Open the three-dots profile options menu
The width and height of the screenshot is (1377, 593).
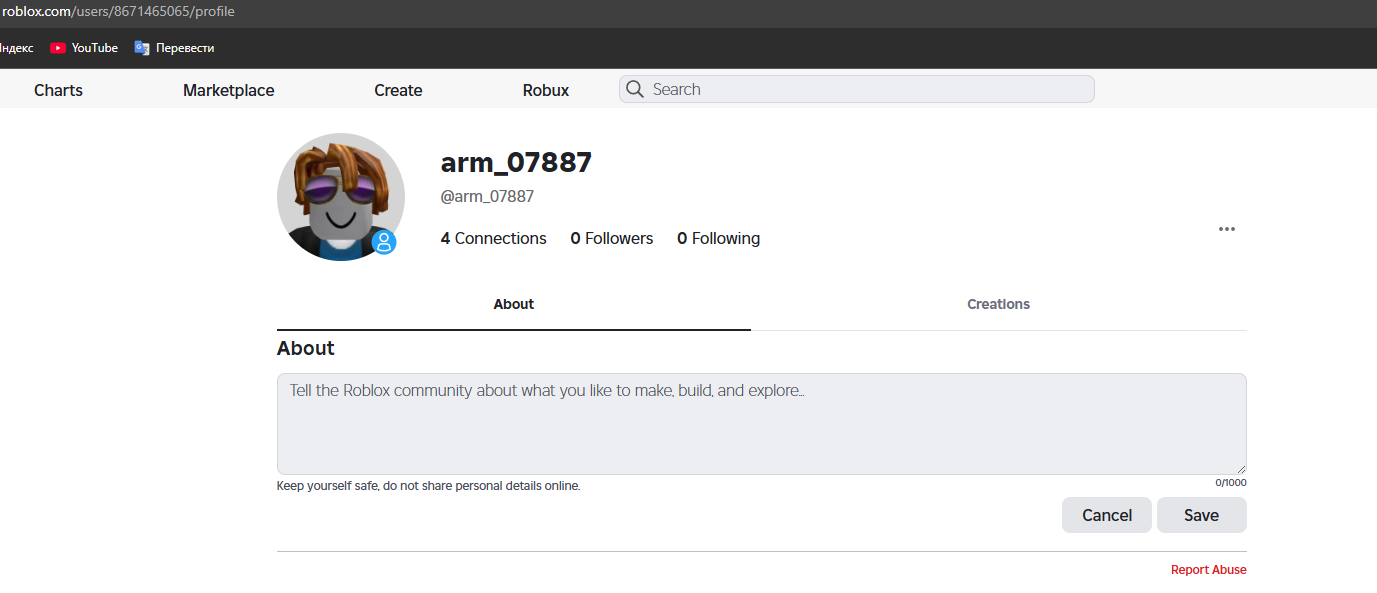[1227, 229]
